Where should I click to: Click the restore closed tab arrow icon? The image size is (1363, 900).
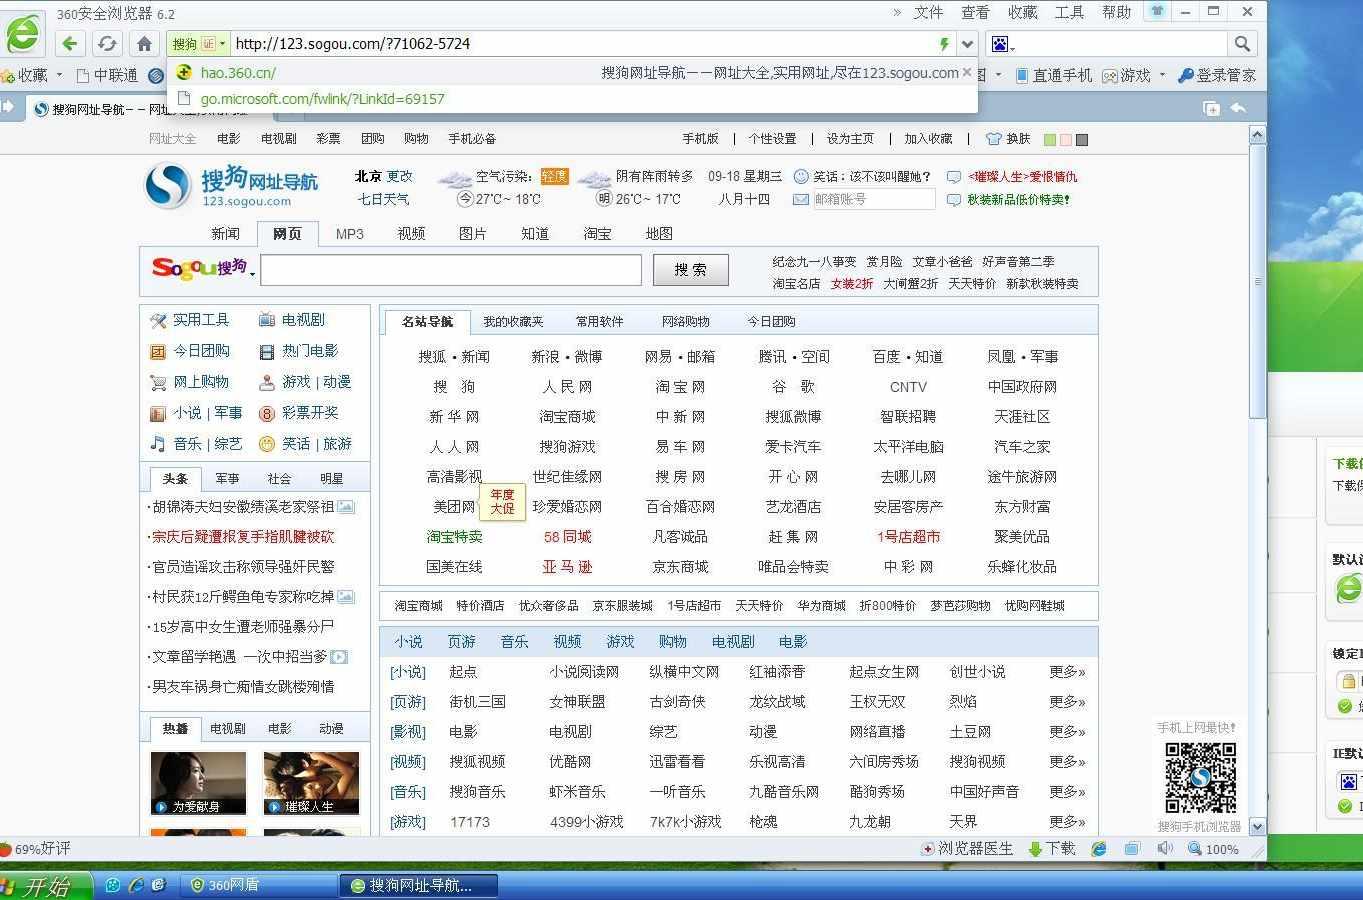1238,108
